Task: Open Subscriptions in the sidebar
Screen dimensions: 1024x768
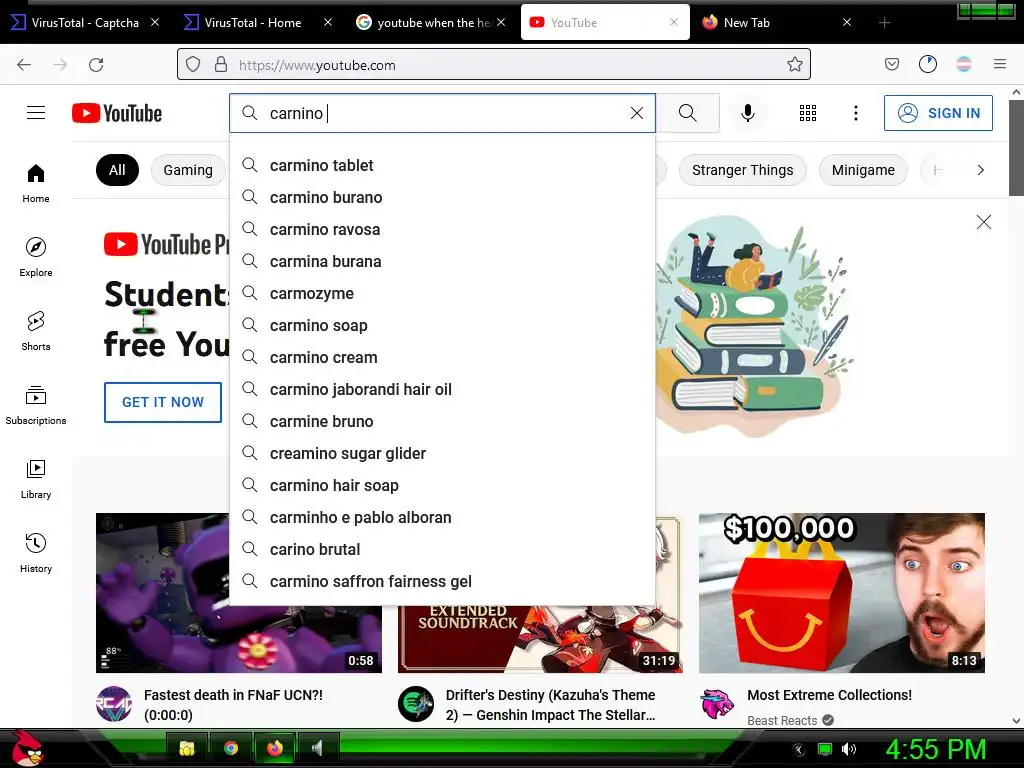Action: pos(36,405)
